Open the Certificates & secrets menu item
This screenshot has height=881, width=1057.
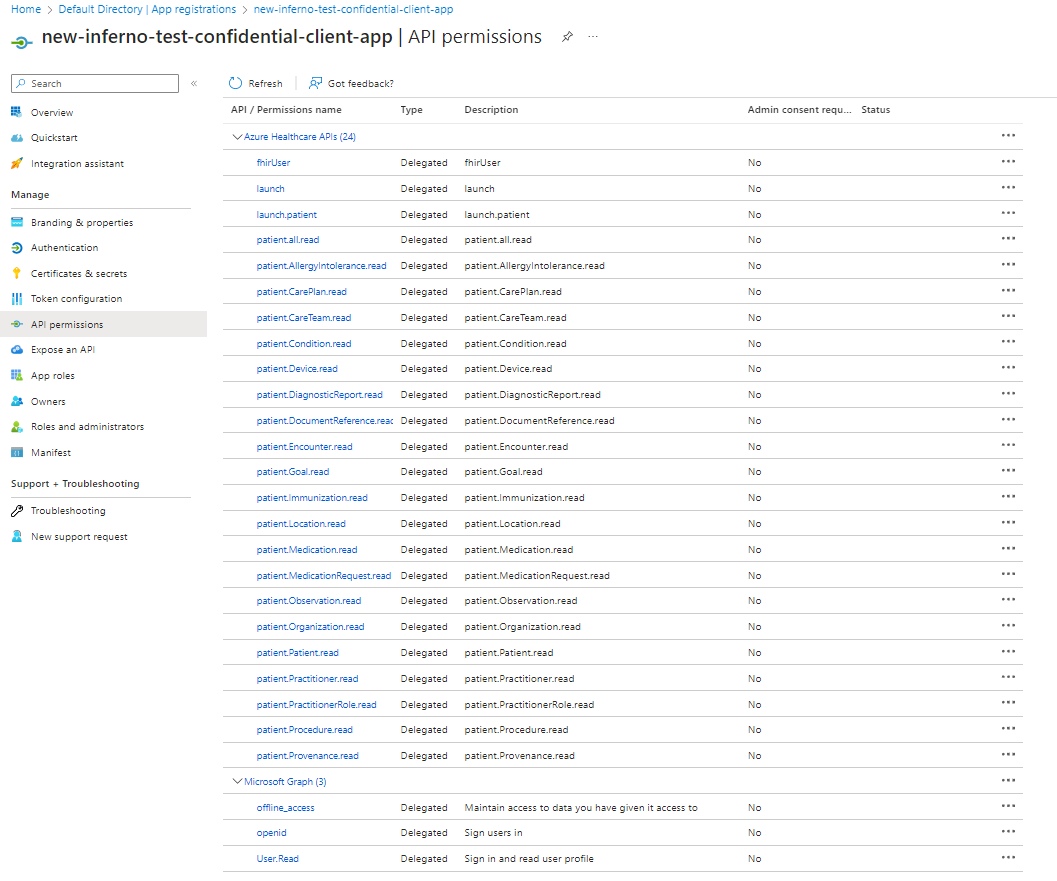pos(79,274)
